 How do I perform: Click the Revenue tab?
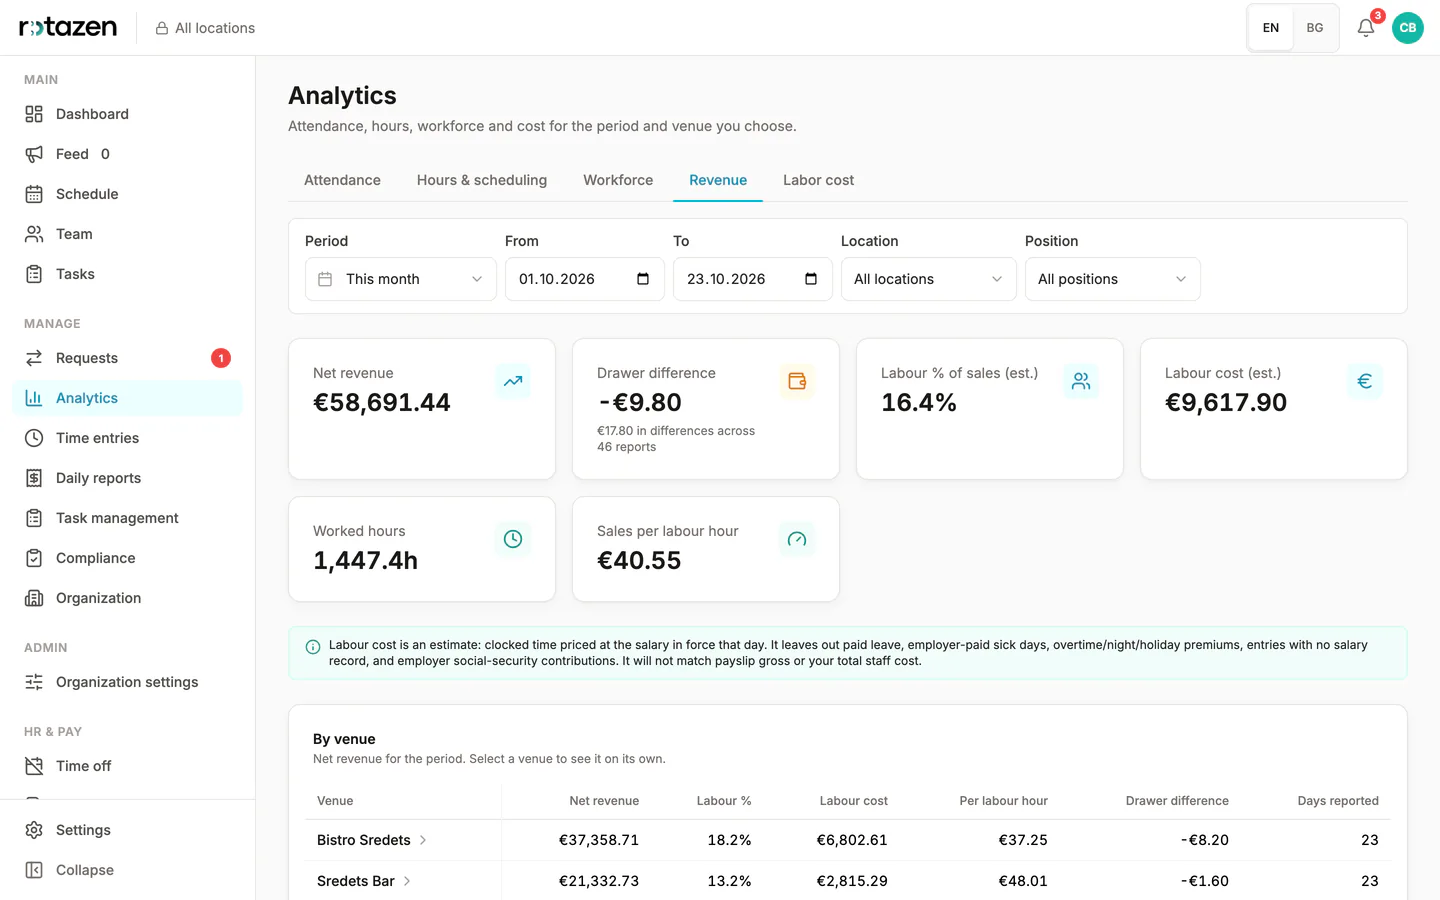[718, 180]
